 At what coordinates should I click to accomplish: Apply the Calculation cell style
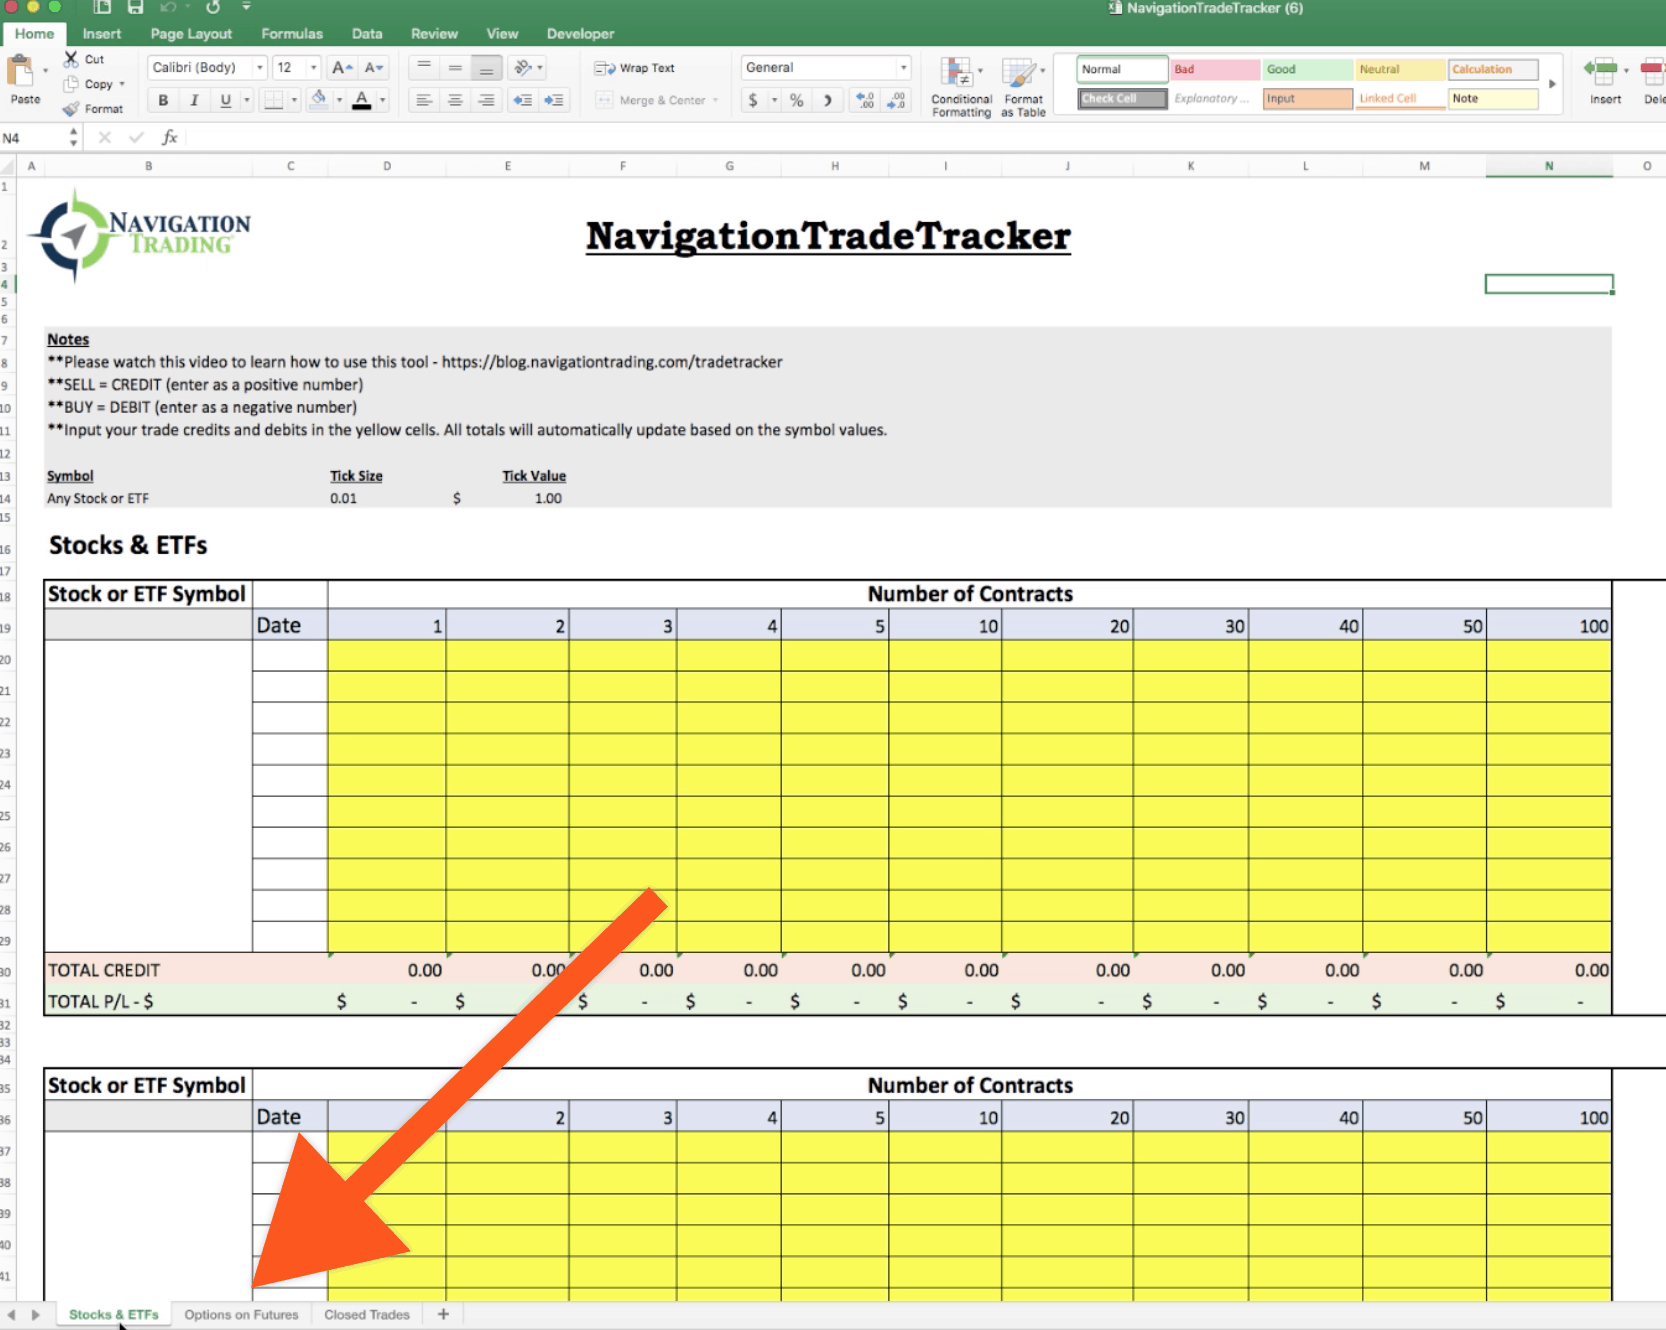[1493, 69]
